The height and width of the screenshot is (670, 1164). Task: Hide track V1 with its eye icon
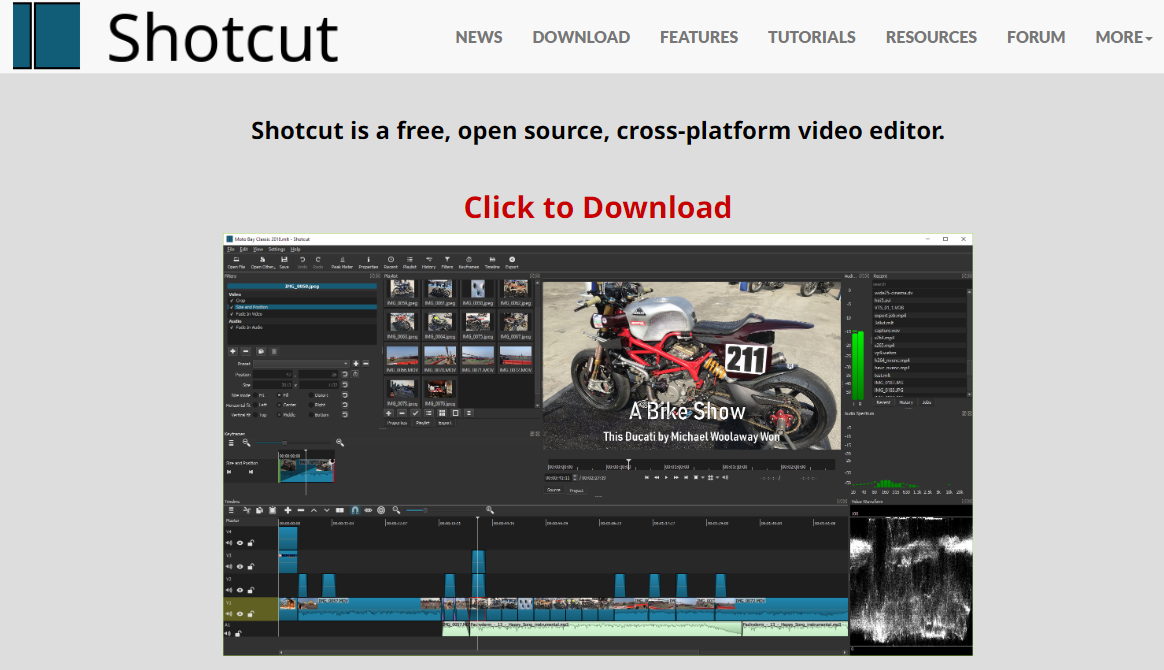240,614
